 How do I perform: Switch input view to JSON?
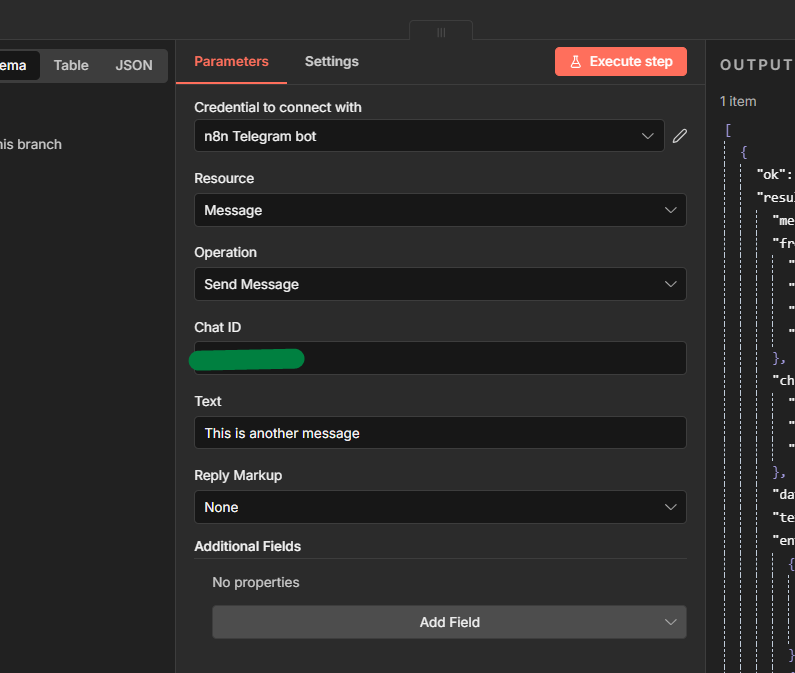[x=134, y=65]
